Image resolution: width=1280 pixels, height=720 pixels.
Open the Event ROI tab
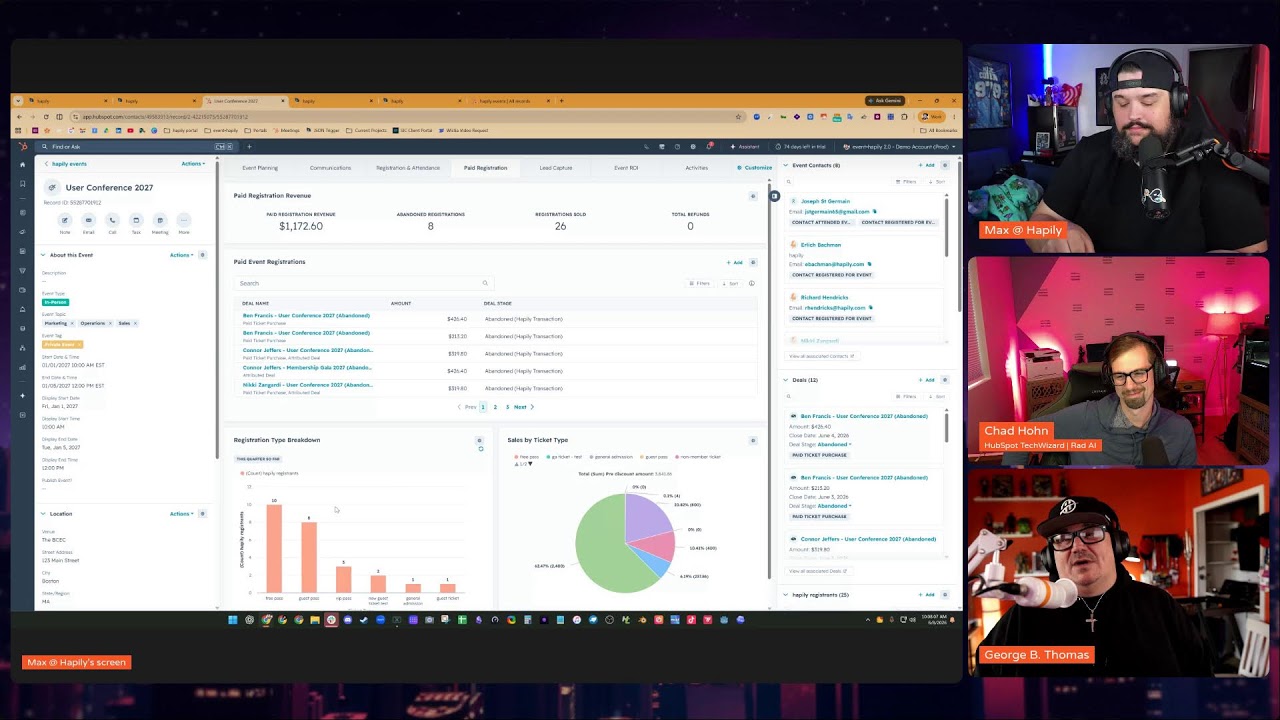pyautogui.click(x=626, y=168)
